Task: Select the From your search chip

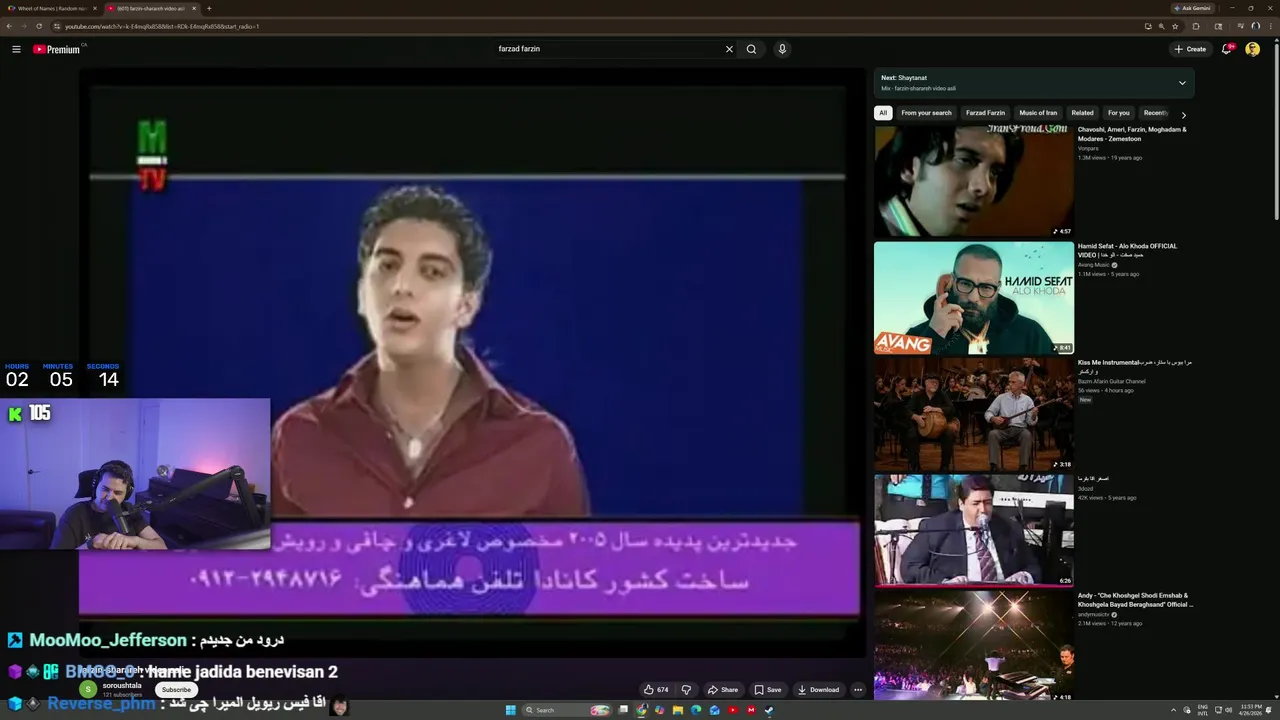Action: 926,113
